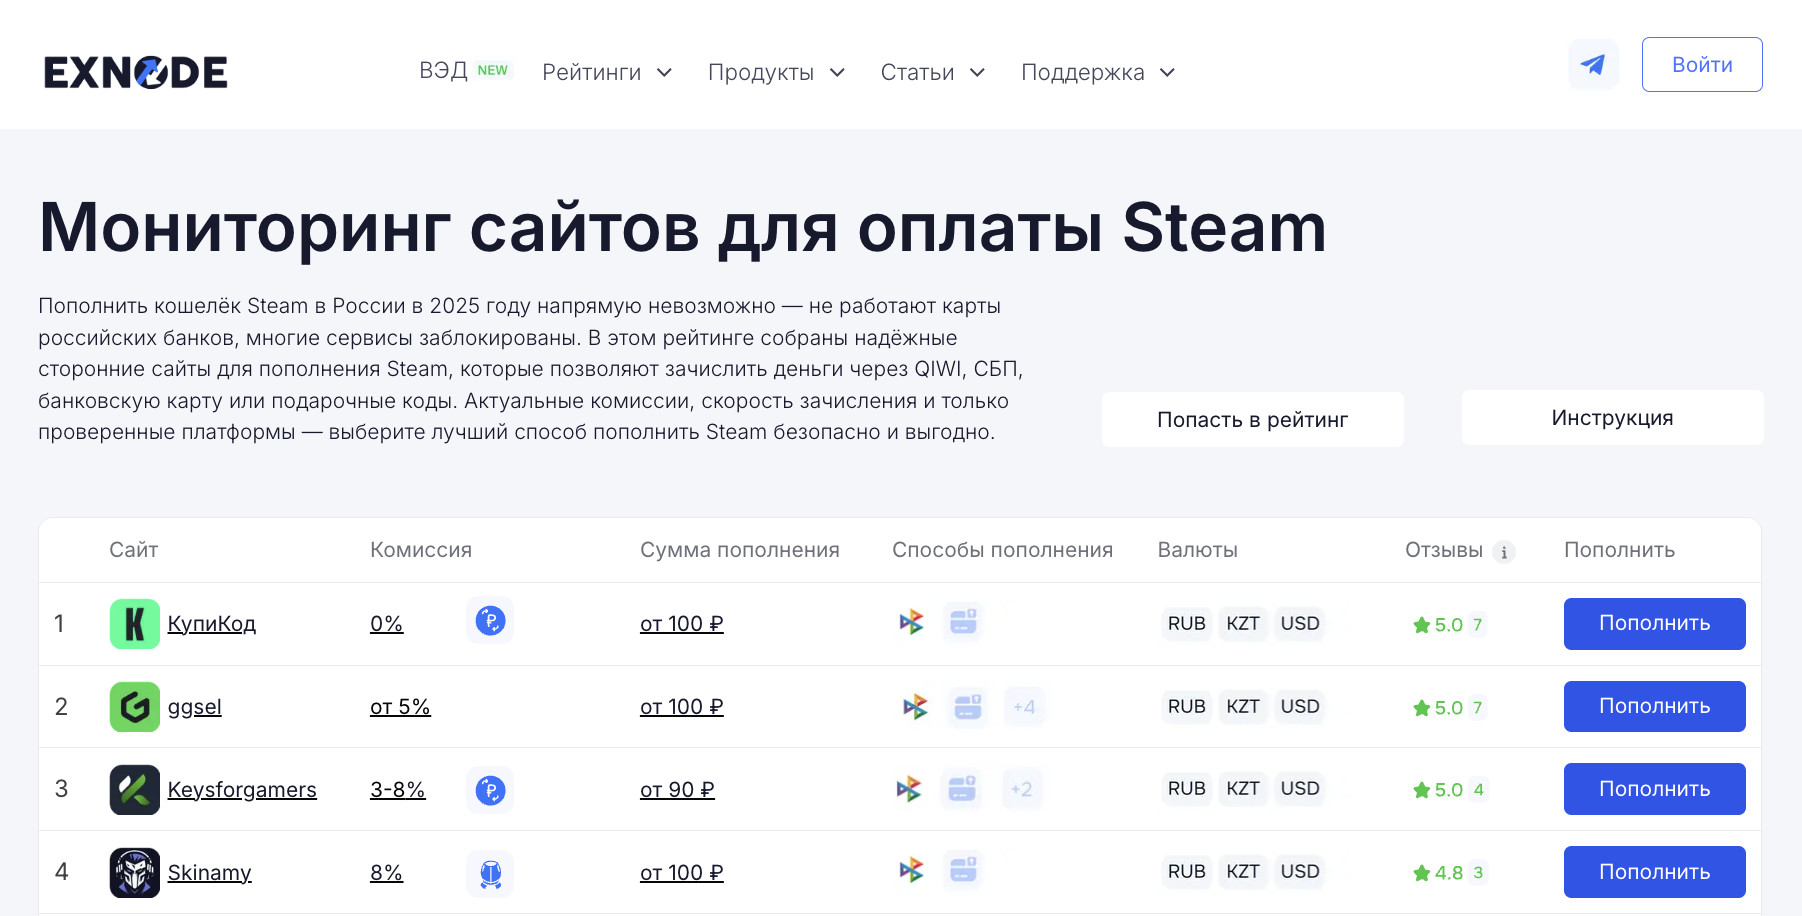Click the green star rating for Skinamy

[1421, 873]
